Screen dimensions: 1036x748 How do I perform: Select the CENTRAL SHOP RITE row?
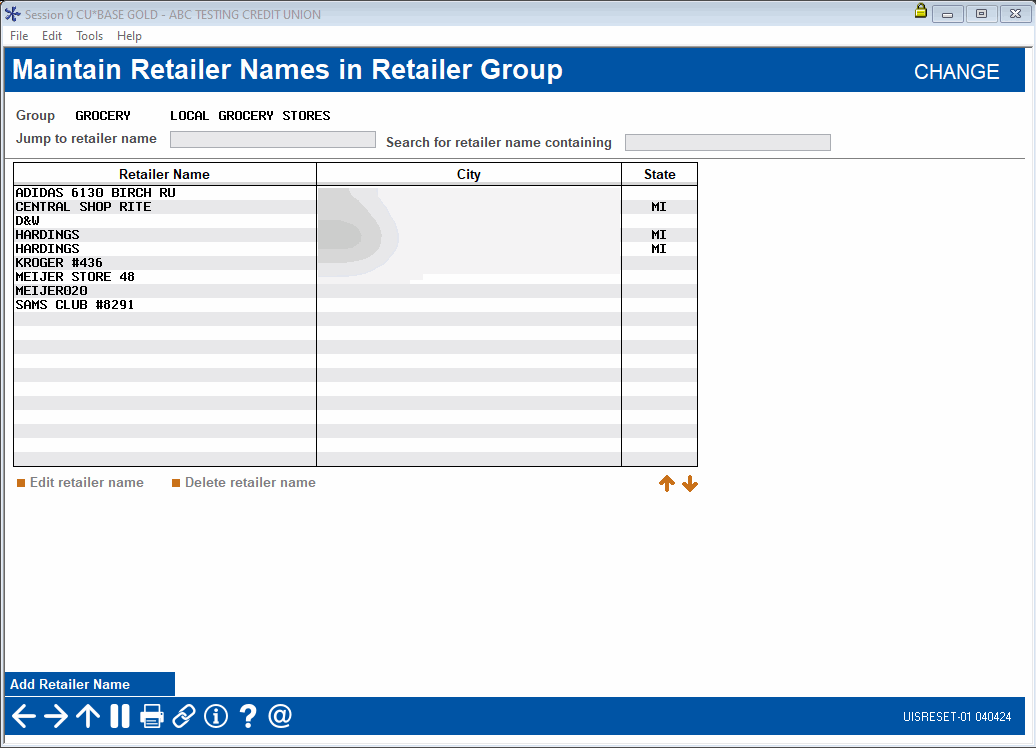pos(355,207)
